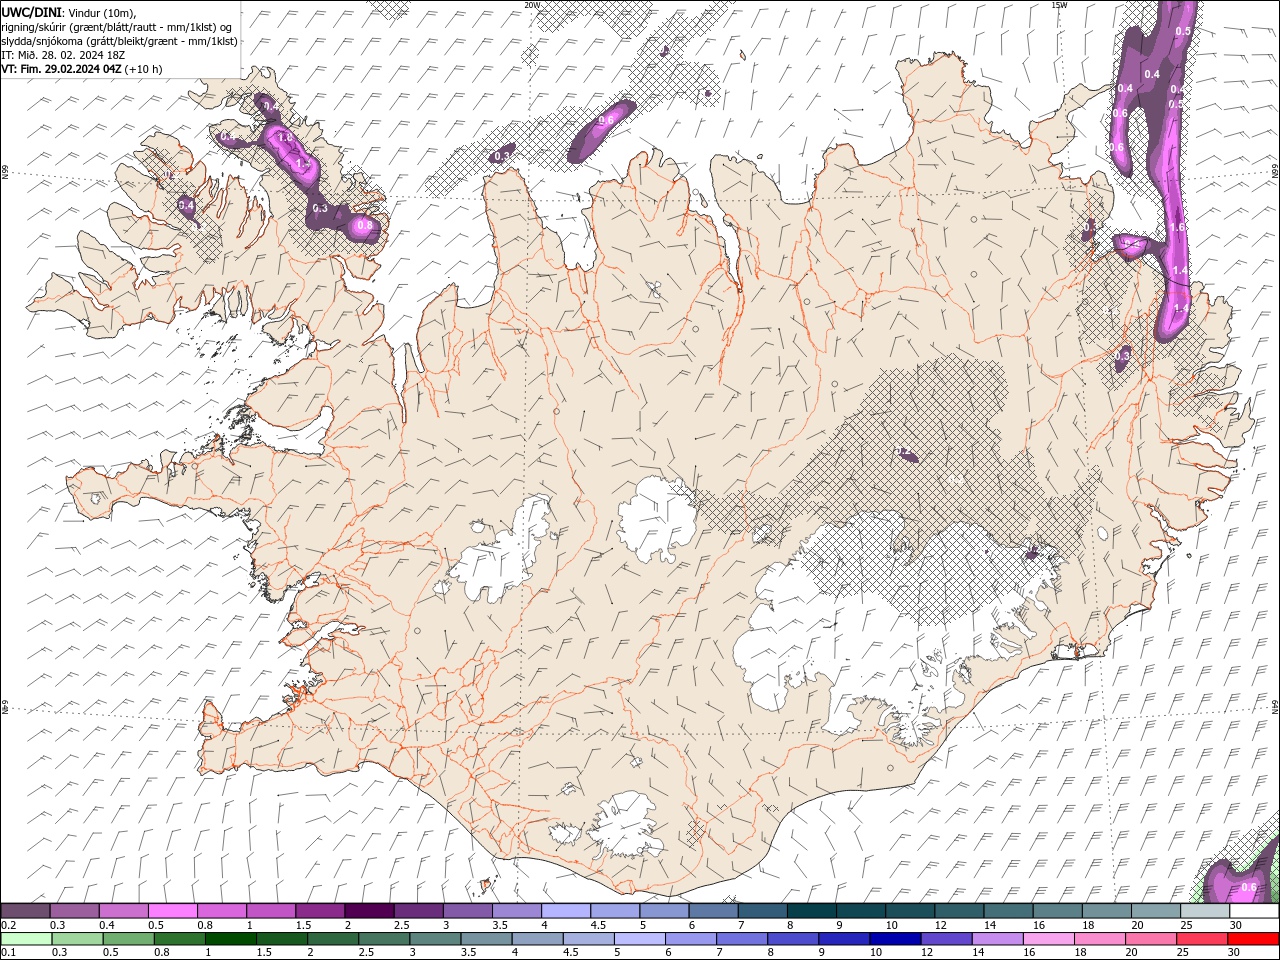This screenshot has height=960, width=1280.
Task: Click the 64N latitude label on right edge
Action: click(1275, 705)
